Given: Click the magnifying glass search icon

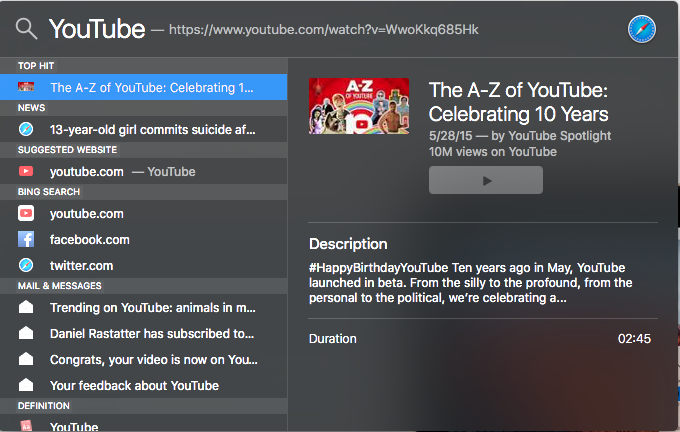Looking at the screenshot, I should click(26, 29).
